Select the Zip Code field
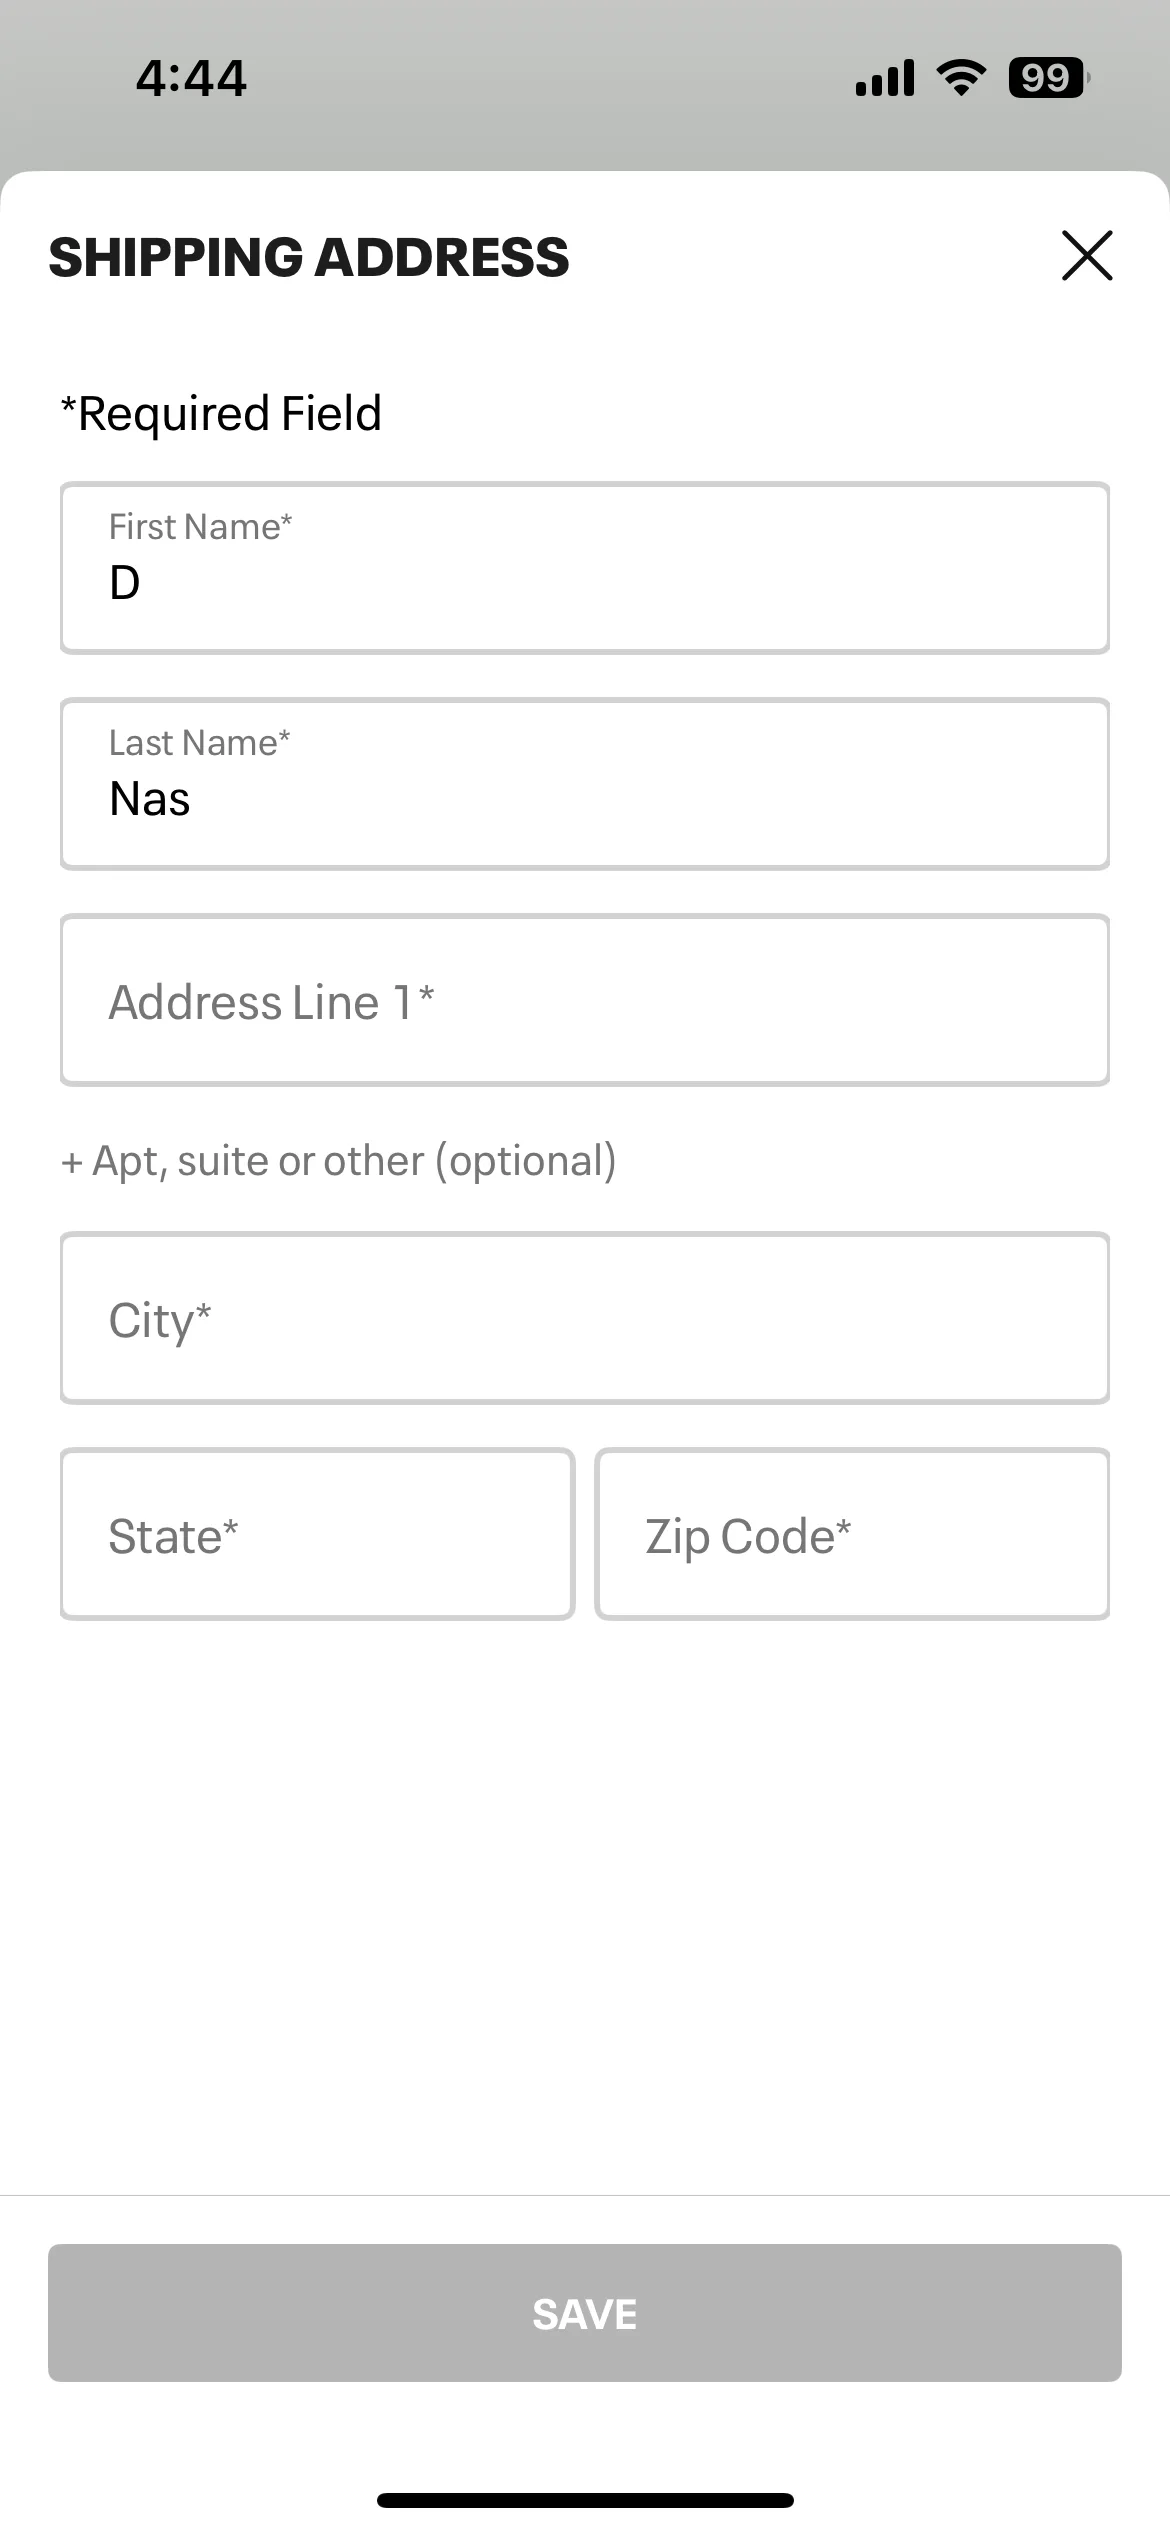Image resolution: width=1170 pixels, height=2532 pixels. (x=853, y=1534)
